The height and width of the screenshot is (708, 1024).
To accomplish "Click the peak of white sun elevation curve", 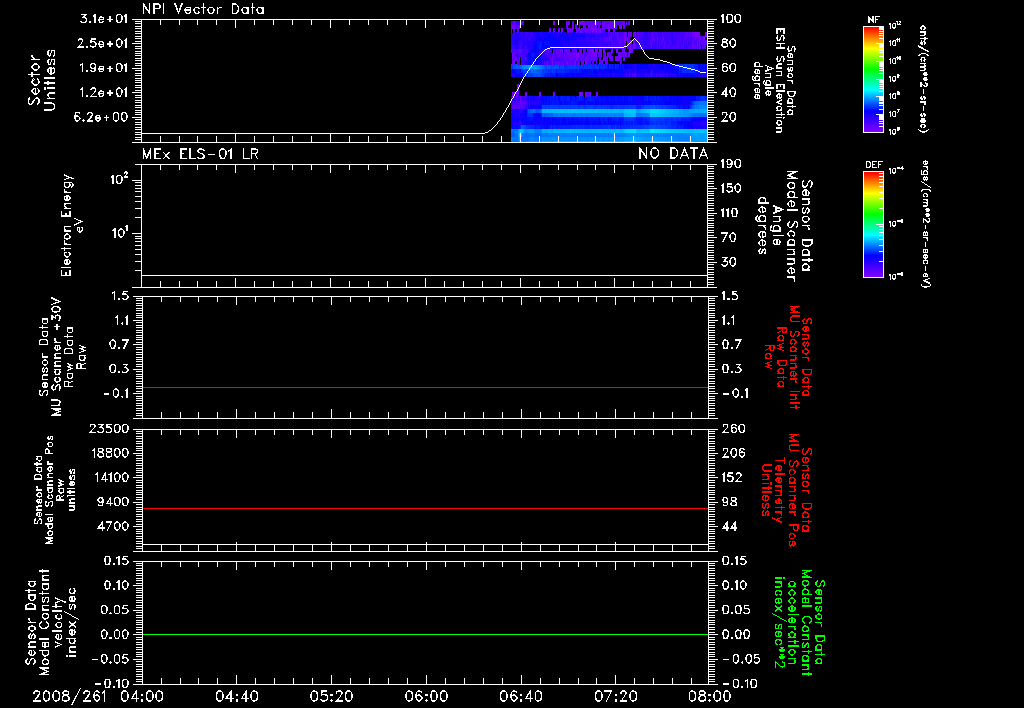I will (x=635, y=39).
